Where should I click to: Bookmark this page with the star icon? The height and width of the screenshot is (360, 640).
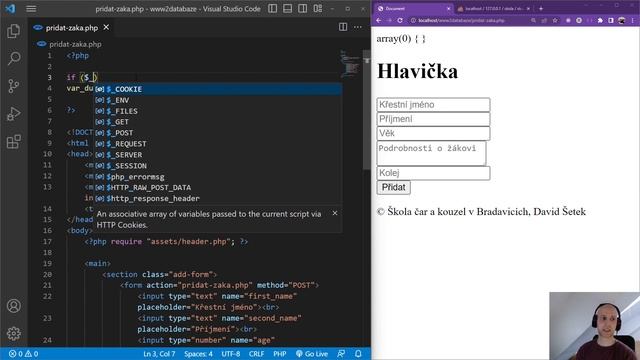click(555, 20)
